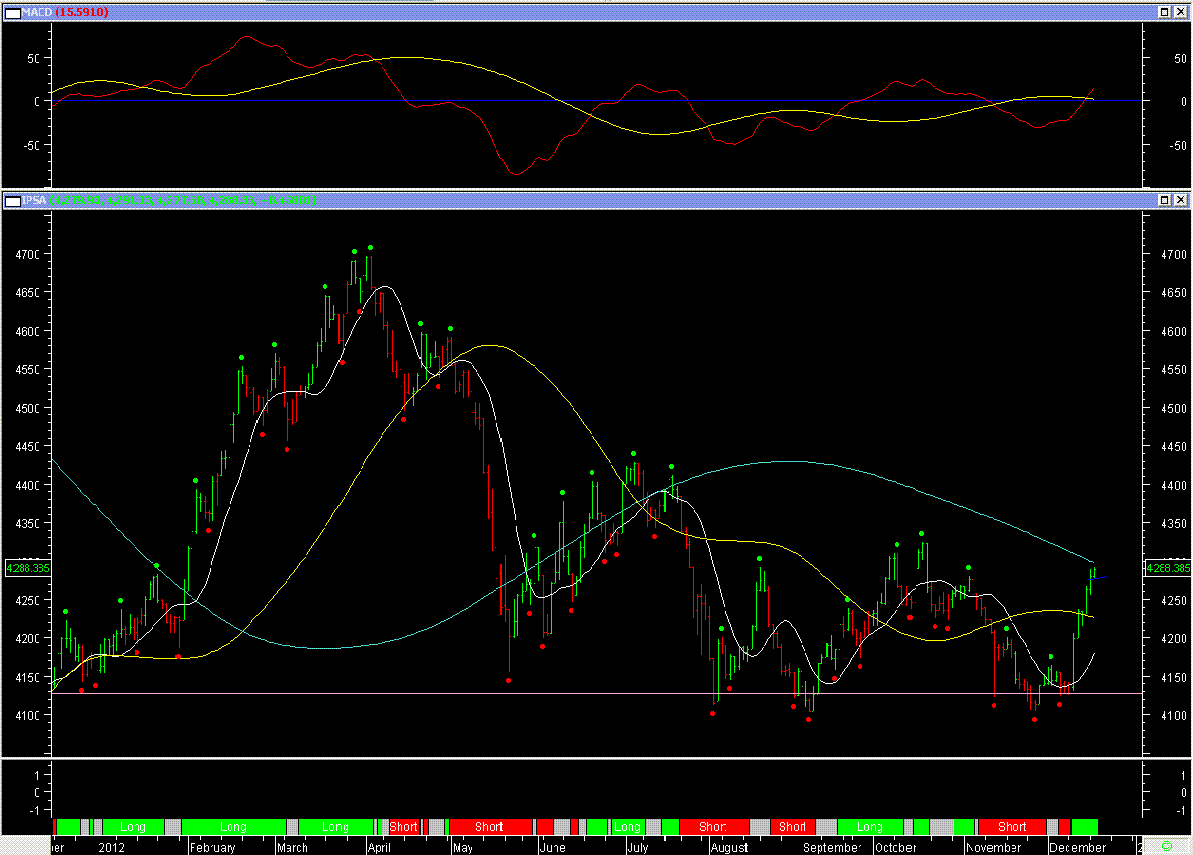Screen dimensions: 1193x855
Task: Select the Long signal segment above September
Action: click(x=869, y=827)
